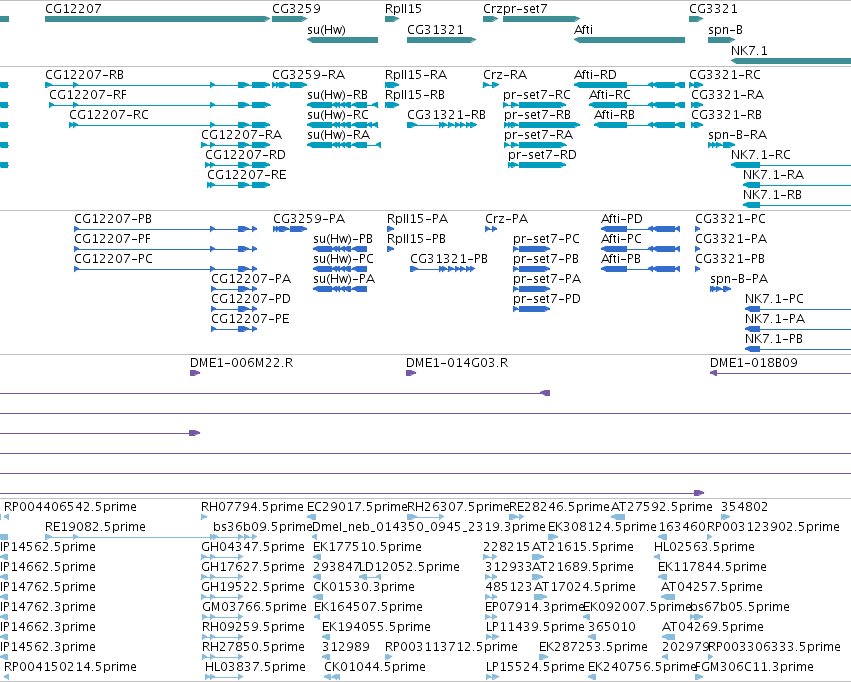Screen dimensions: 851x682
Task: Click the NK7.1 gene label
Action: tap(749, 50)
